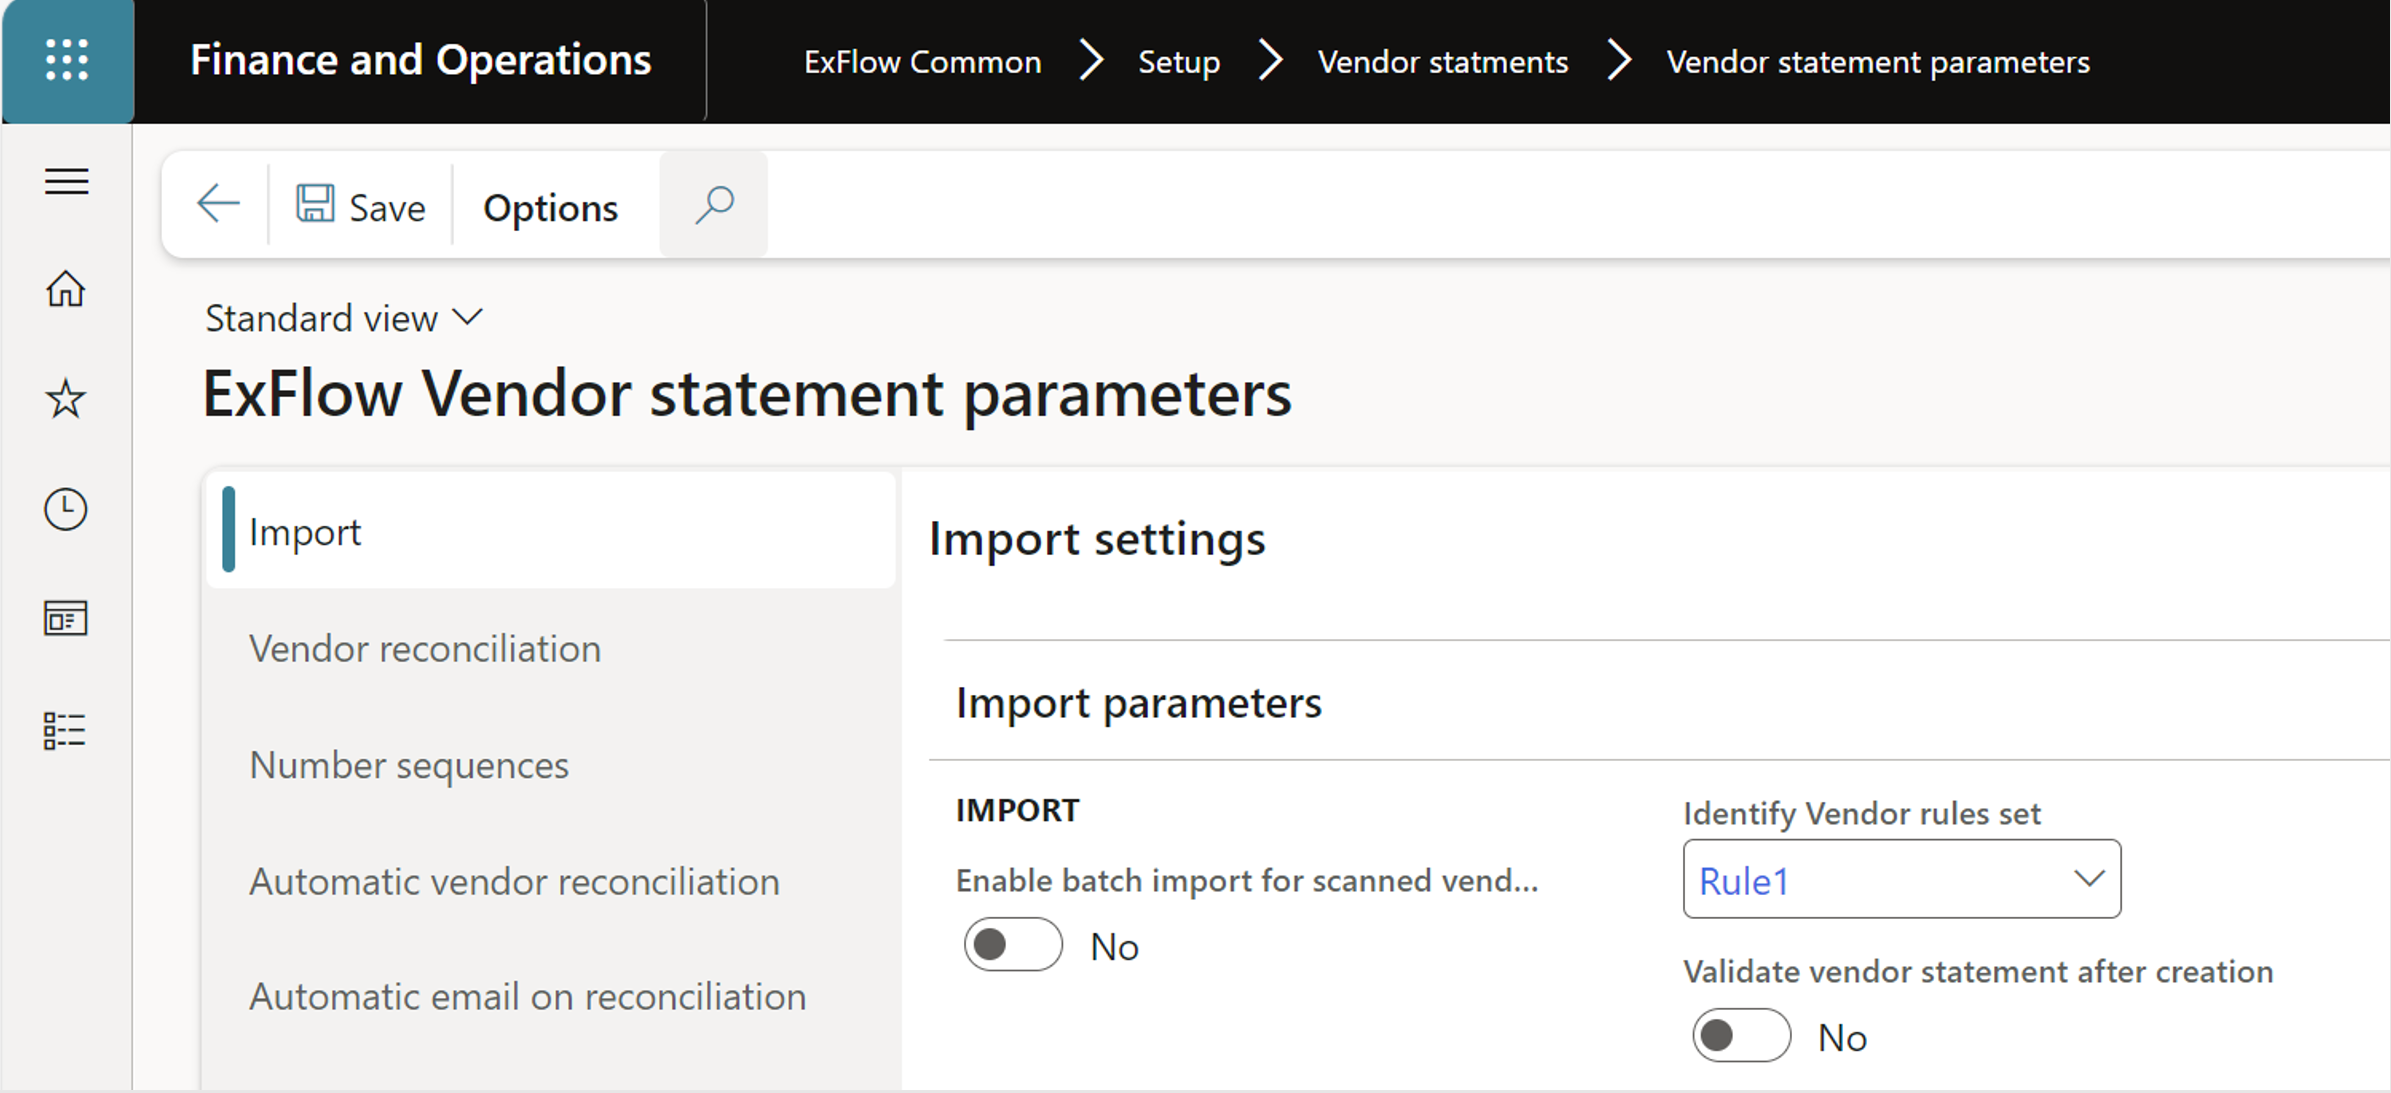
Task: Click the search magnifier icon
Action: (714, 205)
